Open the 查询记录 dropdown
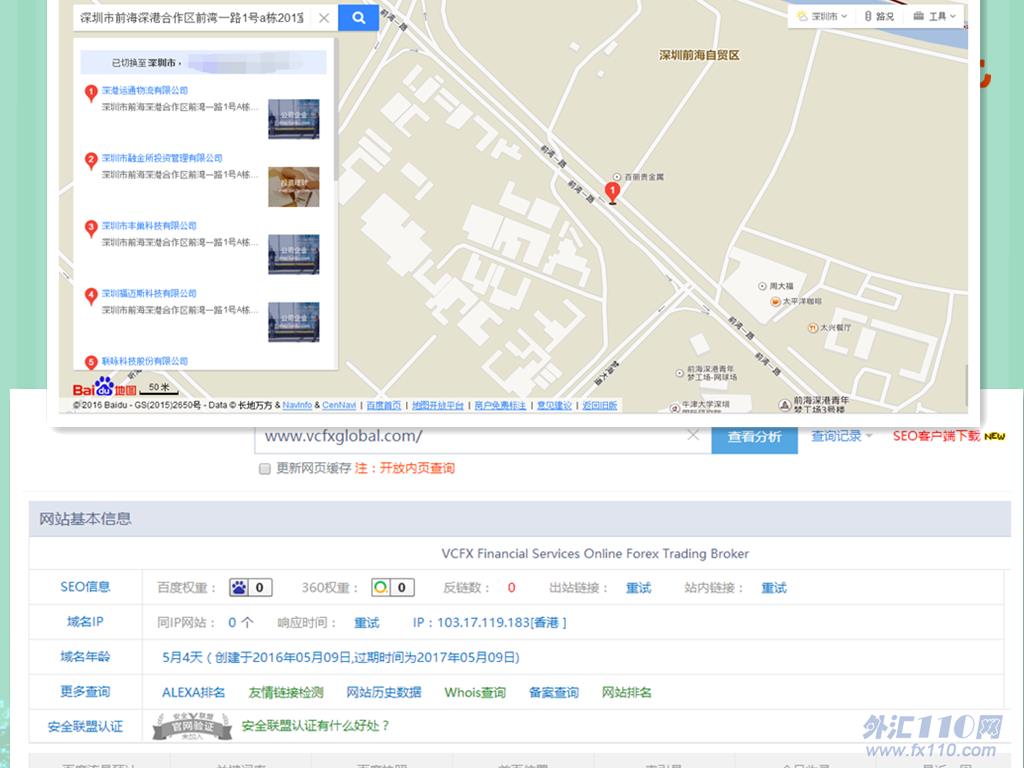 point(841,436)
